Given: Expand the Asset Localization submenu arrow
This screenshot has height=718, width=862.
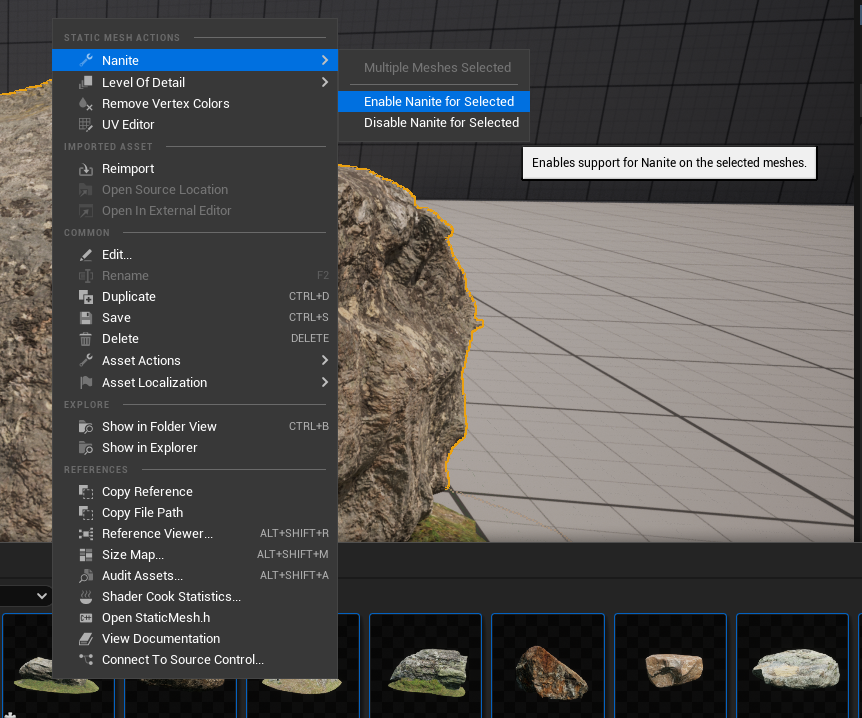Looking at the screenshot, I should point(325,382).
